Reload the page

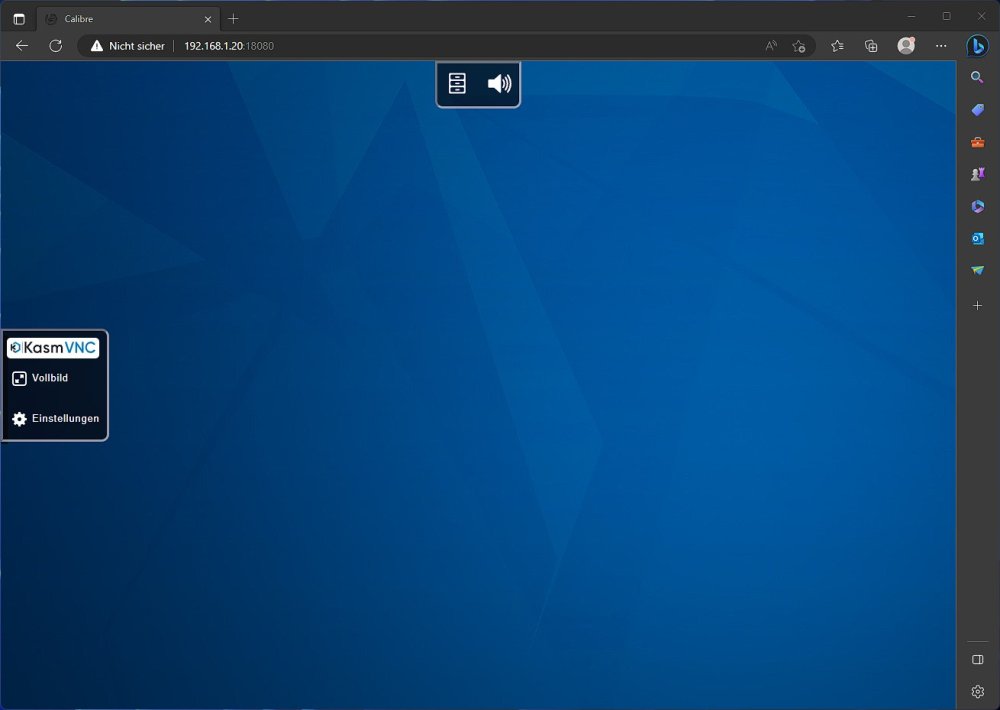(55, 46)
